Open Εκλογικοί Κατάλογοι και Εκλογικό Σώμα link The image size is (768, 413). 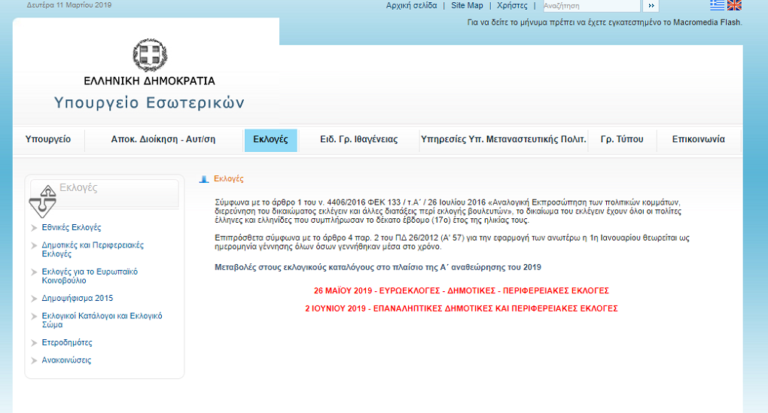[102, 320]
